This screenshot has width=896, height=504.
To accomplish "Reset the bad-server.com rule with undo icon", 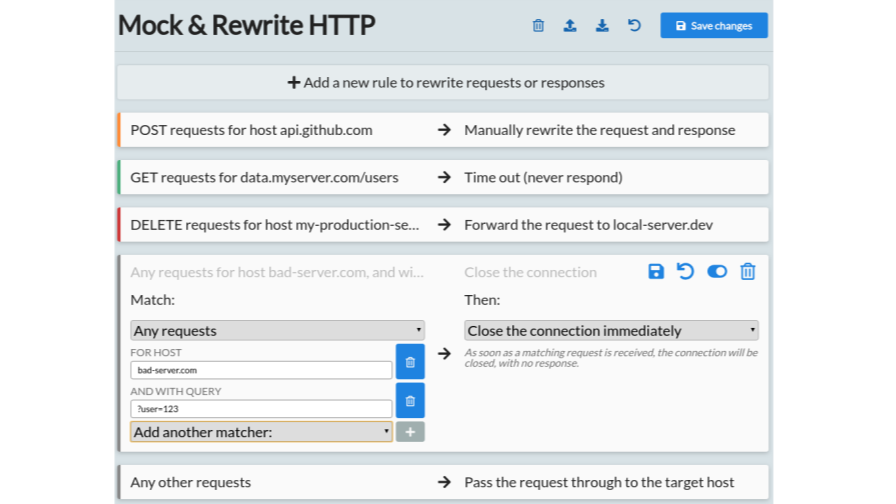I will tap(685, 271).
